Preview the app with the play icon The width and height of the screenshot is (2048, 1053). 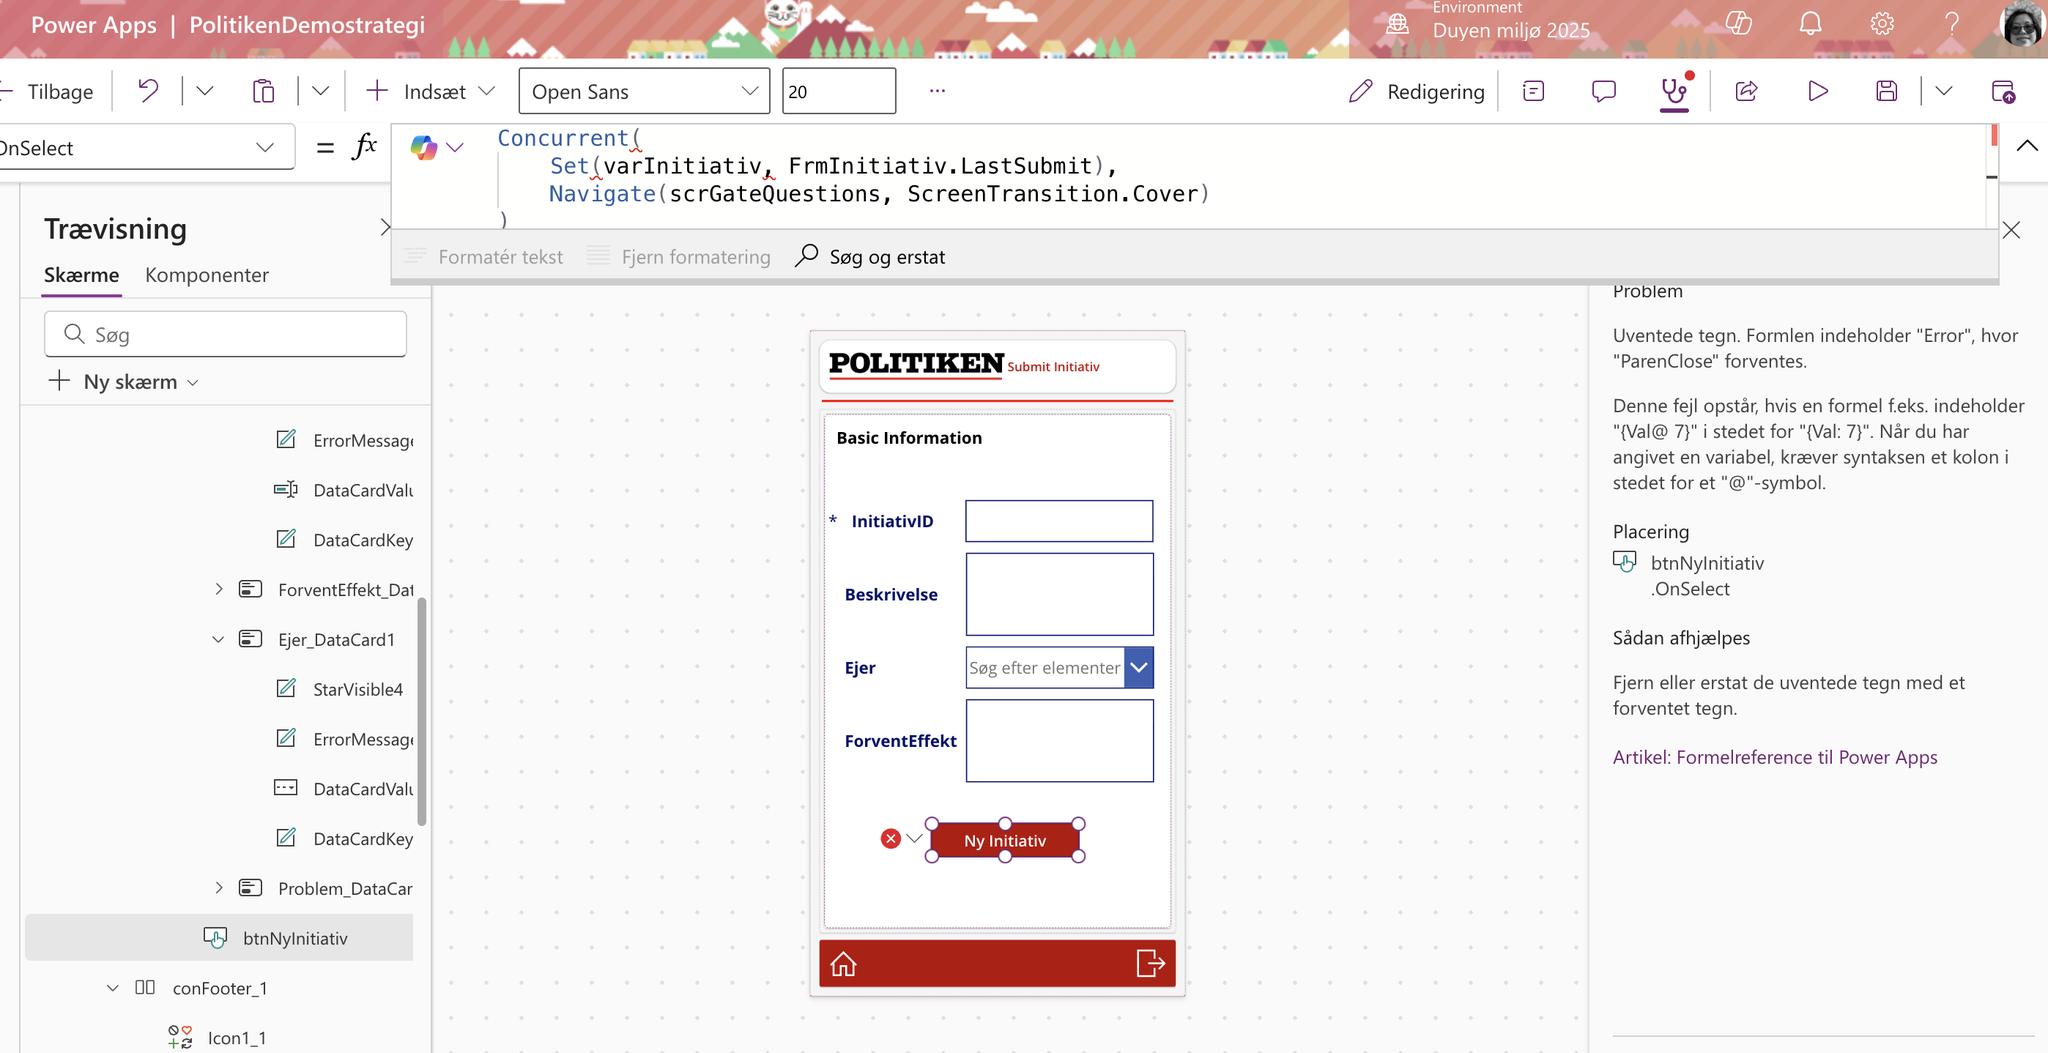click(1818, 91)
